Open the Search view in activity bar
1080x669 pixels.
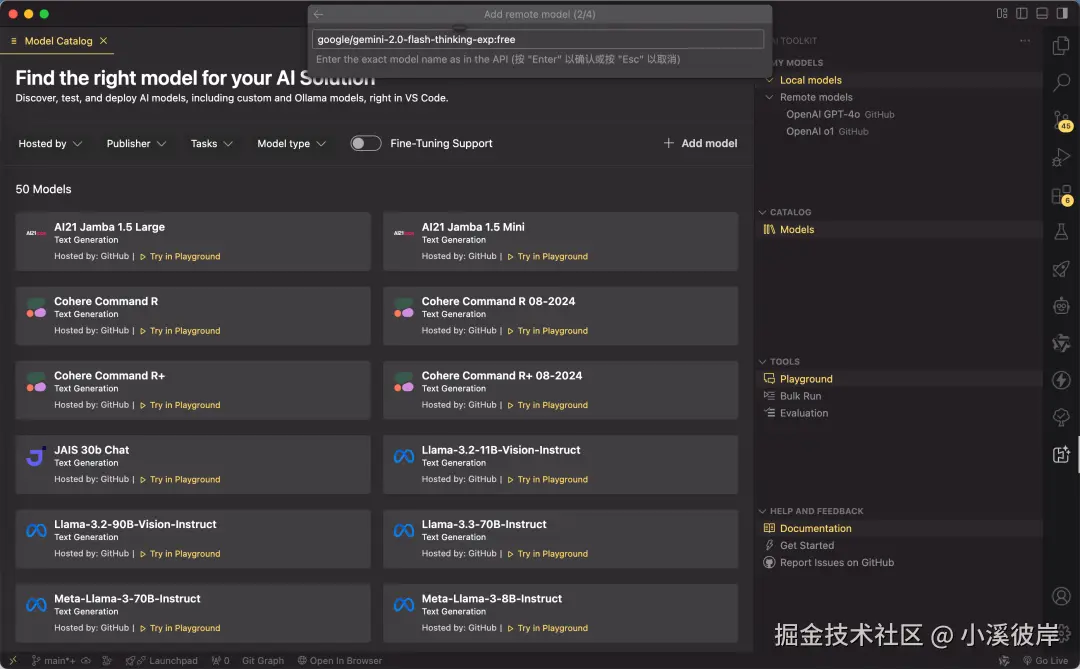pyautogui.click(x=1061, y=82)
